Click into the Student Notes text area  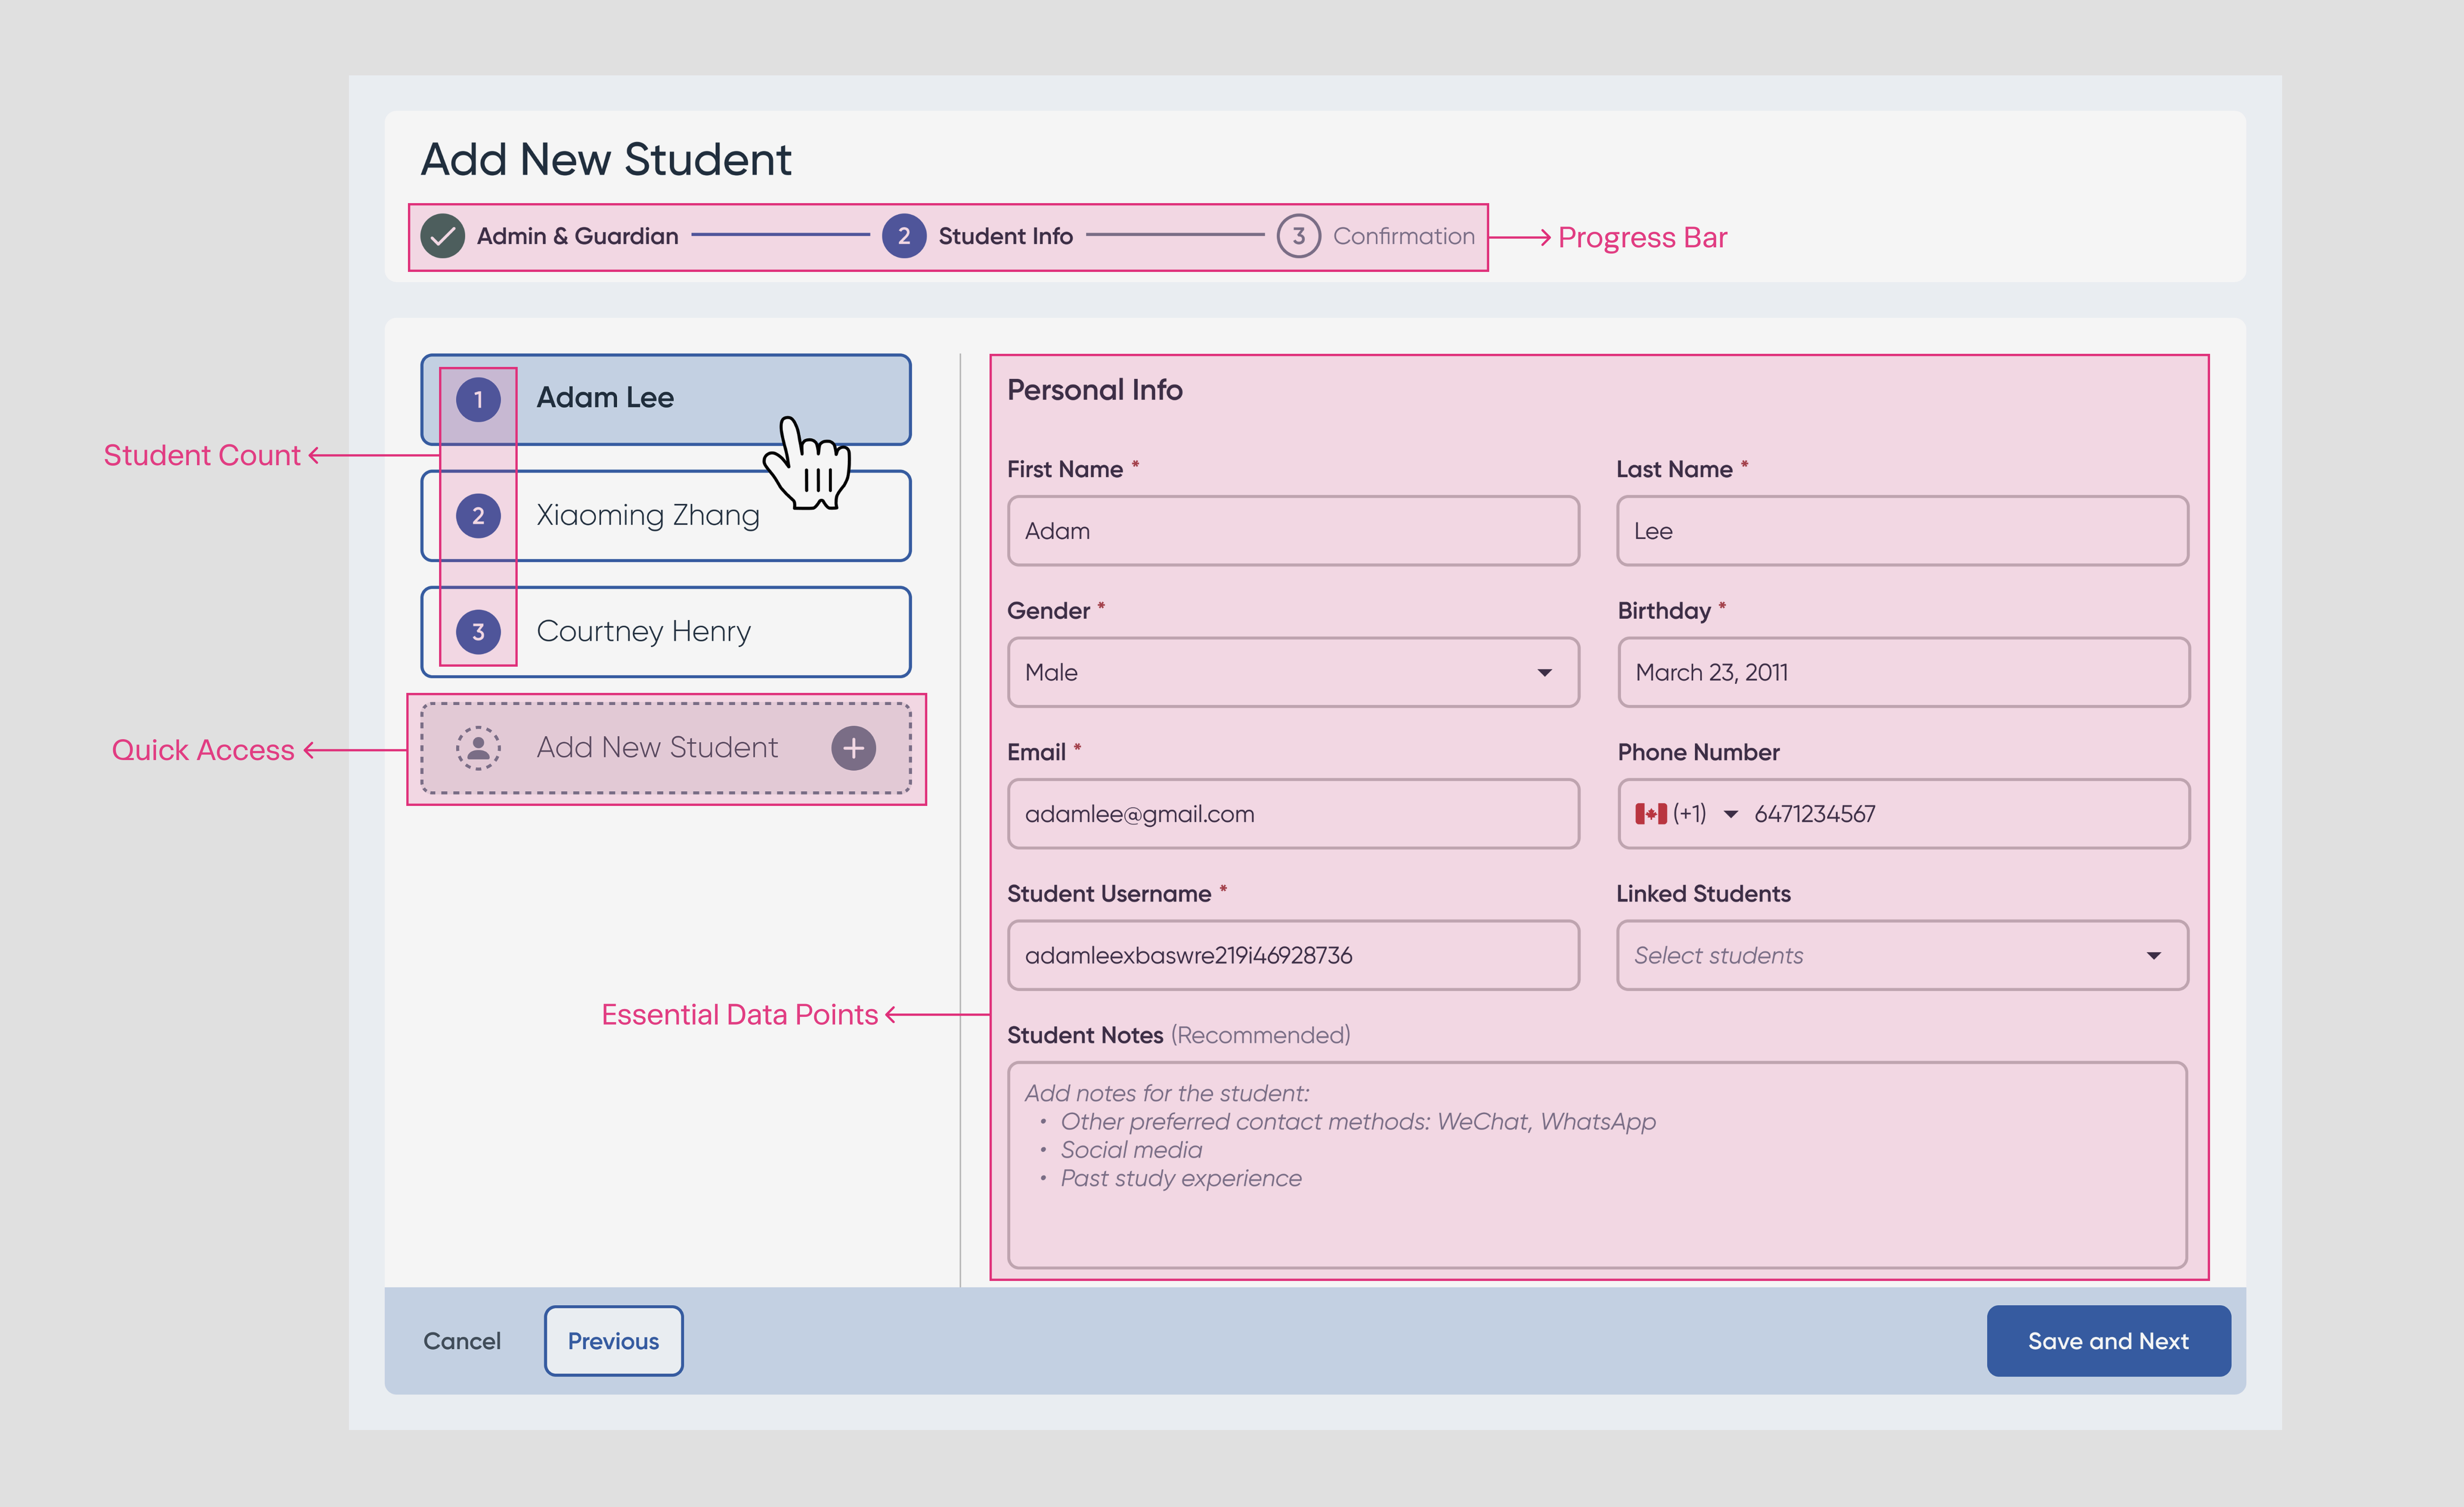[1597, 1165]
